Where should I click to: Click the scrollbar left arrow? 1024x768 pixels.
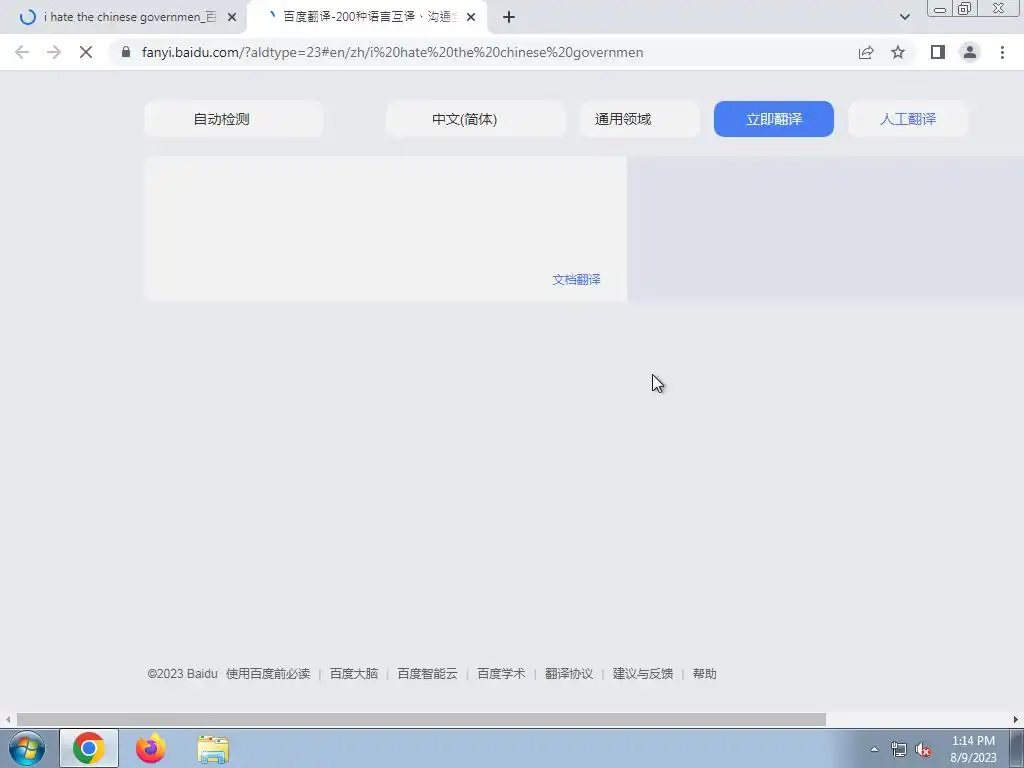[7, 719]
